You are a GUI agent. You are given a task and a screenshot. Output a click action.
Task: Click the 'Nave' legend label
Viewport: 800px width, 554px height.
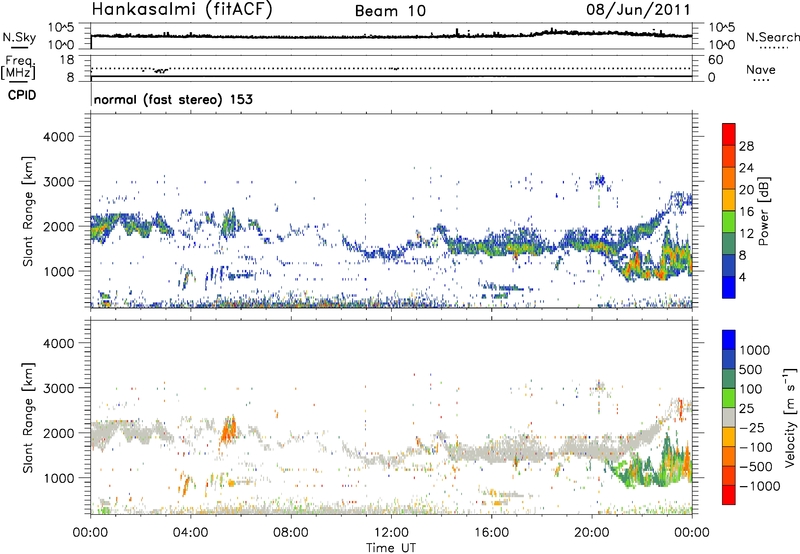(761, 69)
